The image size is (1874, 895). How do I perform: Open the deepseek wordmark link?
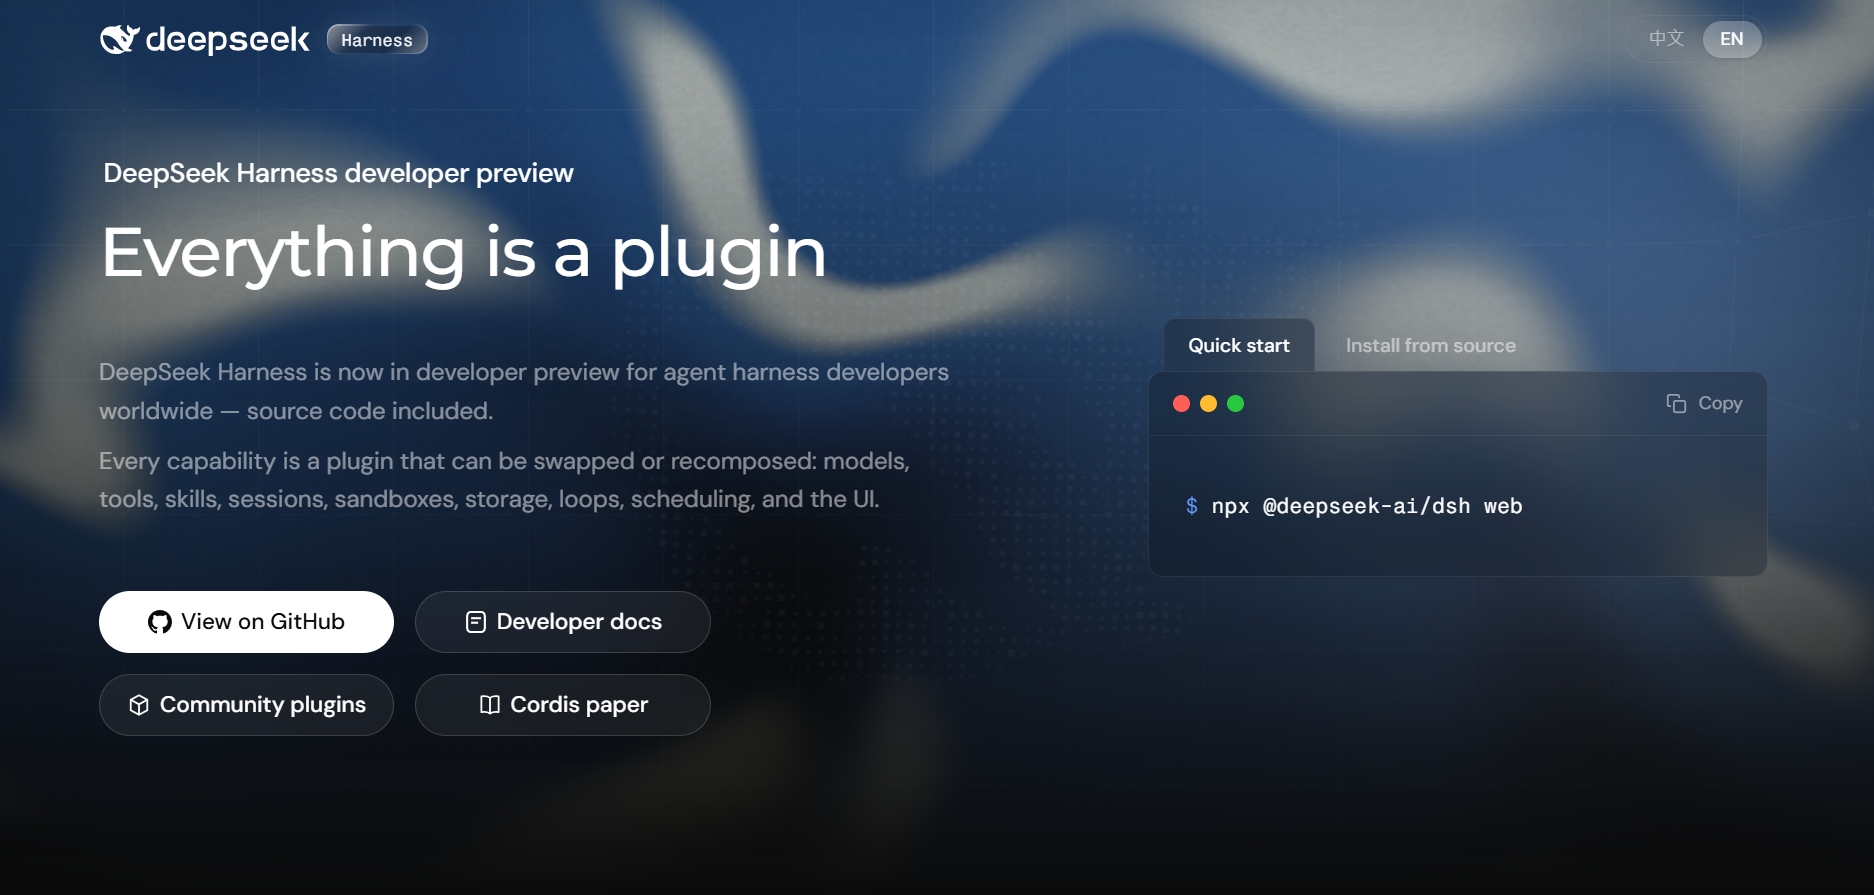pos(227,39)
